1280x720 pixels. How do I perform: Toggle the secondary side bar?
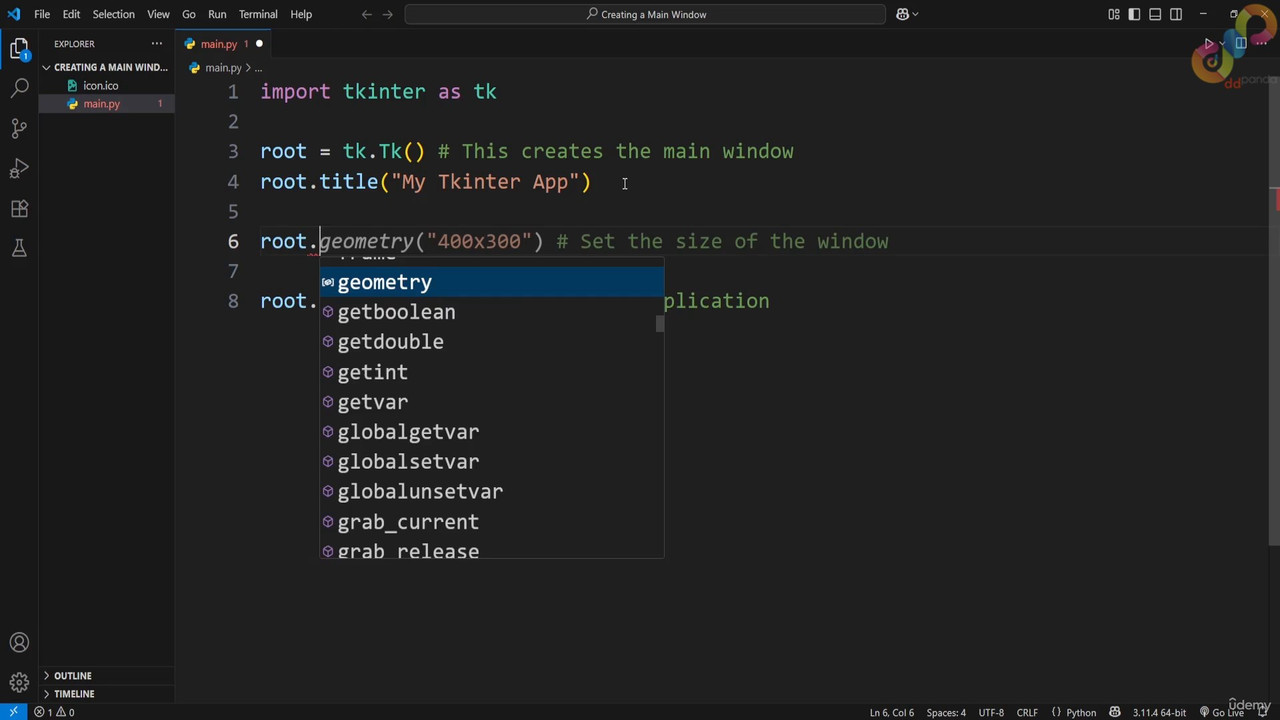(1176, 14)
